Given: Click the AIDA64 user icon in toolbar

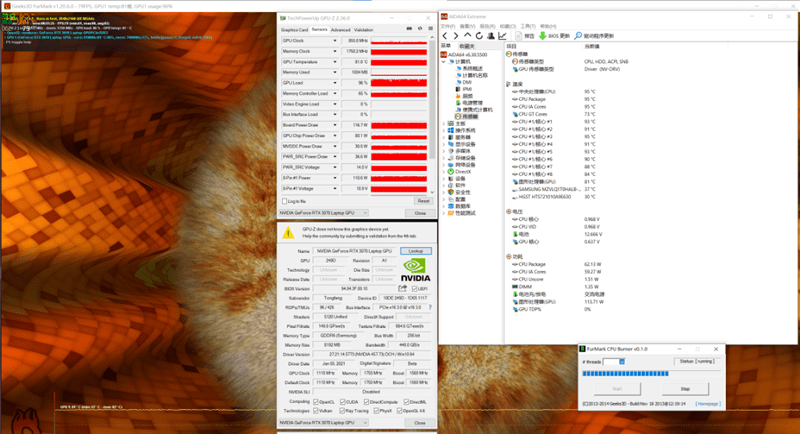Looking at the screenshot, I should pyautogui.click(x=490, y=36).
